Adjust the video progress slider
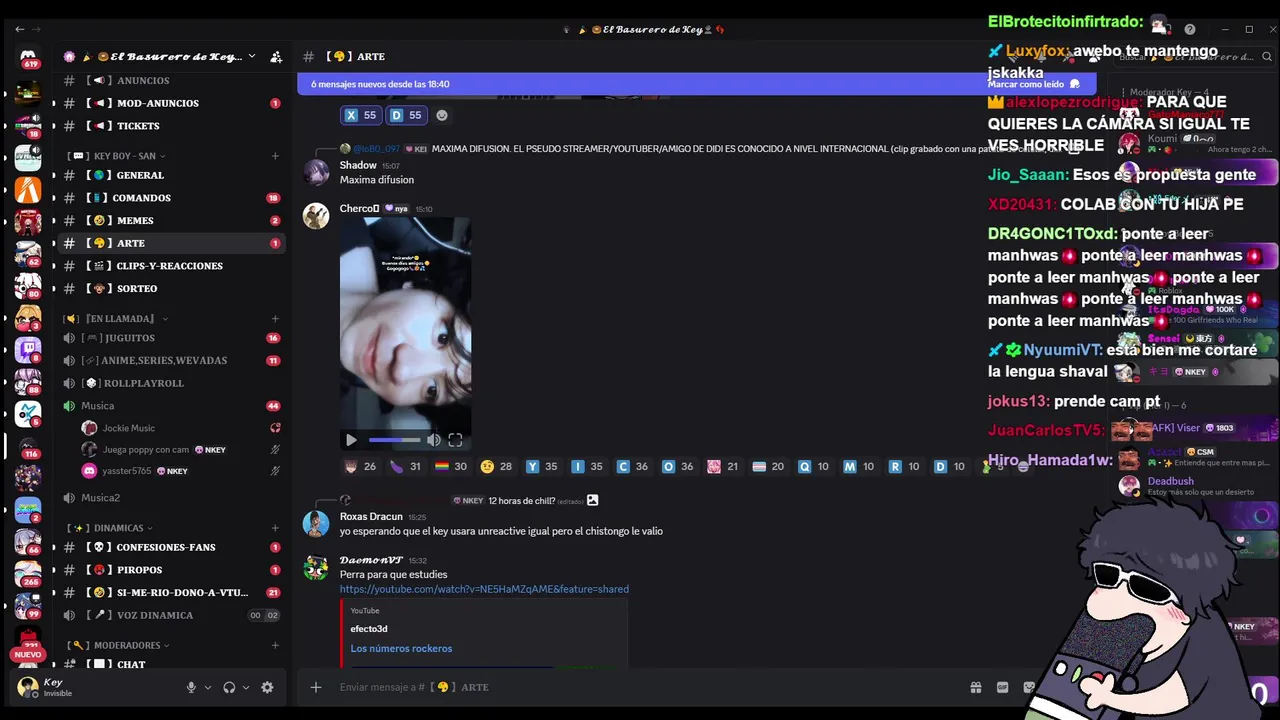This screenshot has width=1280, height=720. (394, 440)
